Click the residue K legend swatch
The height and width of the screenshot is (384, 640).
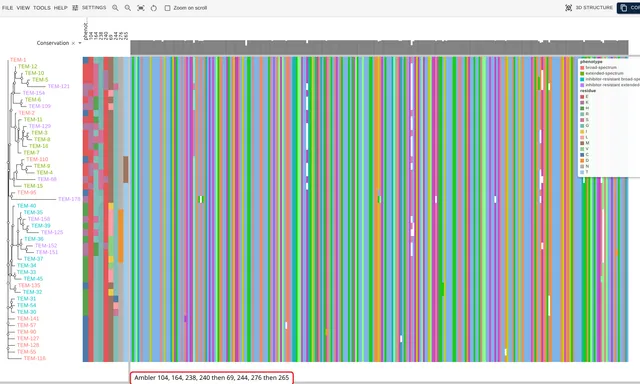pos(582,102)
